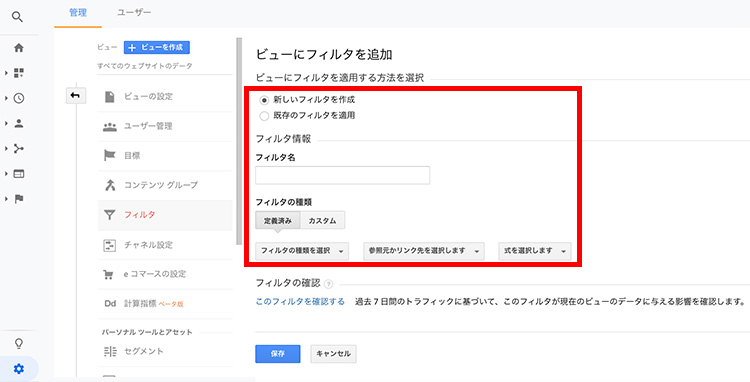Click the document icon for ビューの設定

pos(110,97)
